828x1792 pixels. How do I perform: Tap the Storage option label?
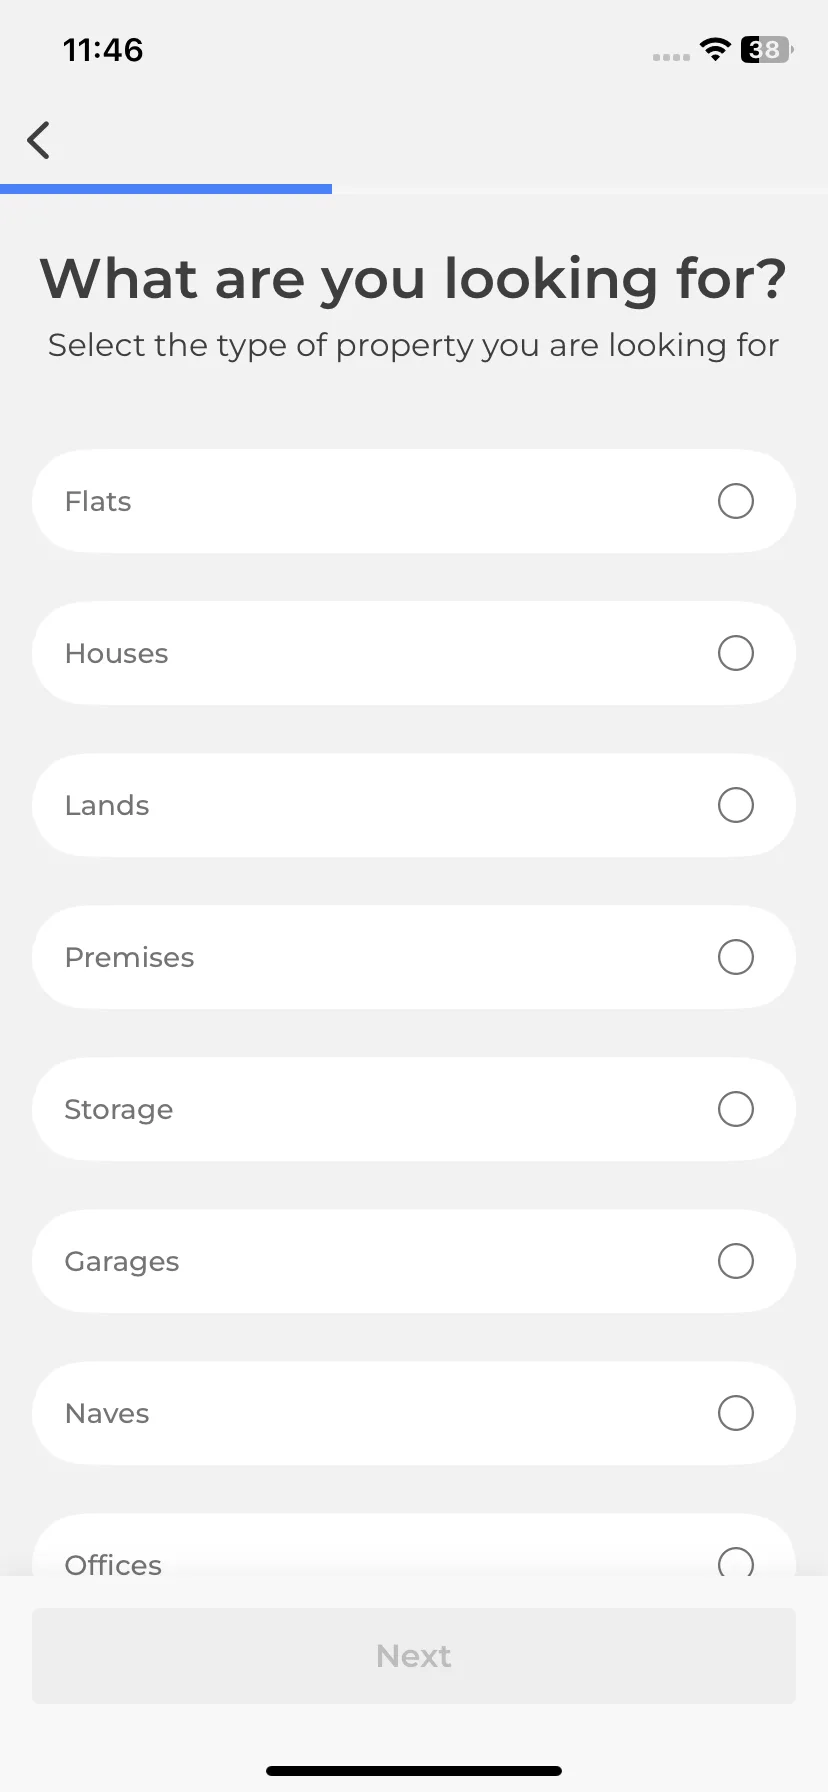point(119,1110)
